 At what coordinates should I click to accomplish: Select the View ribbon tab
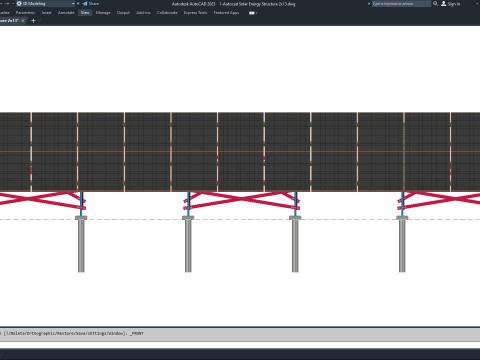85,13
